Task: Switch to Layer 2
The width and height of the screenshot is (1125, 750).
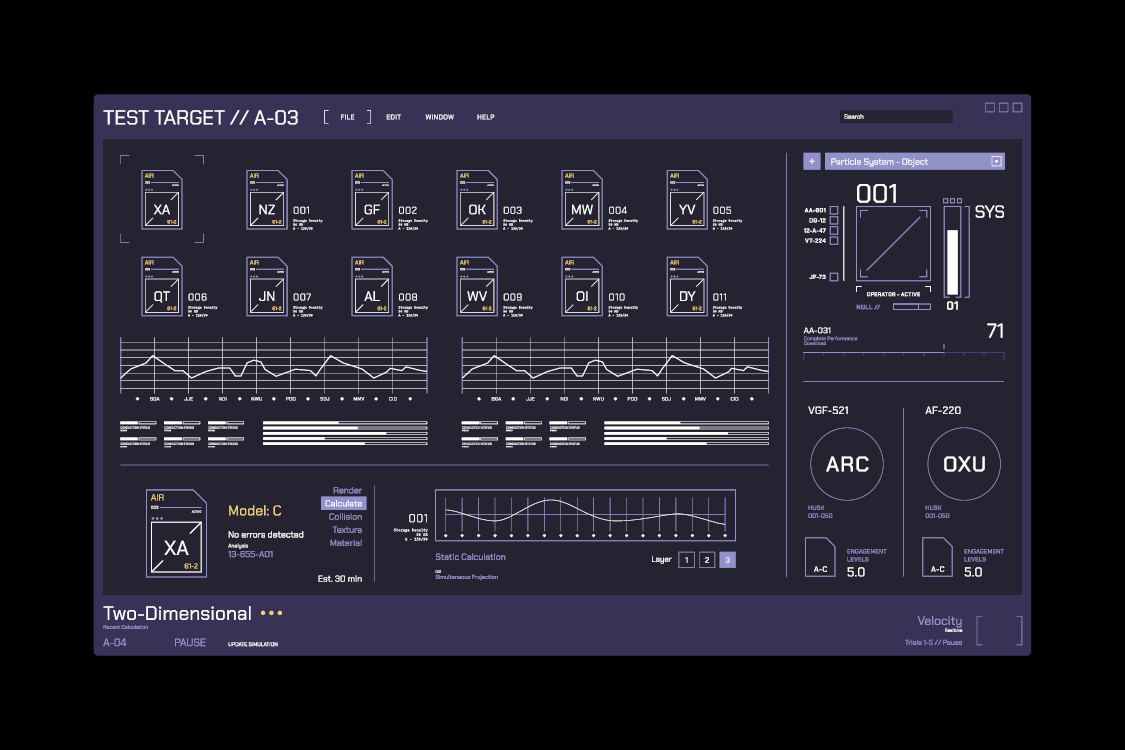Action: point(707,560)
